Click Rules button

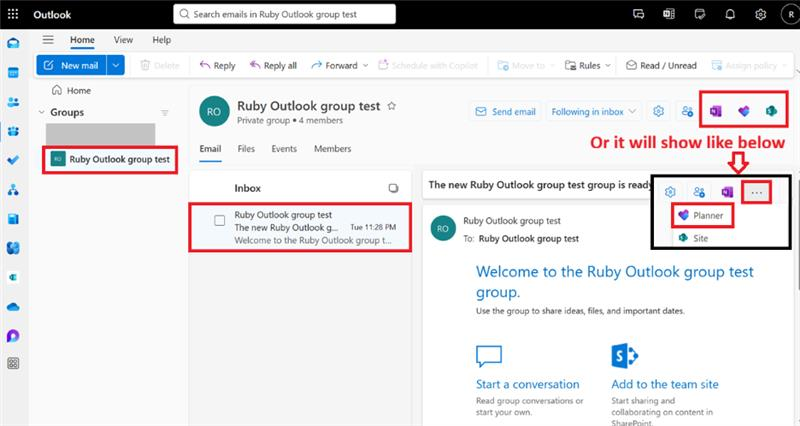tap(583, 66)
